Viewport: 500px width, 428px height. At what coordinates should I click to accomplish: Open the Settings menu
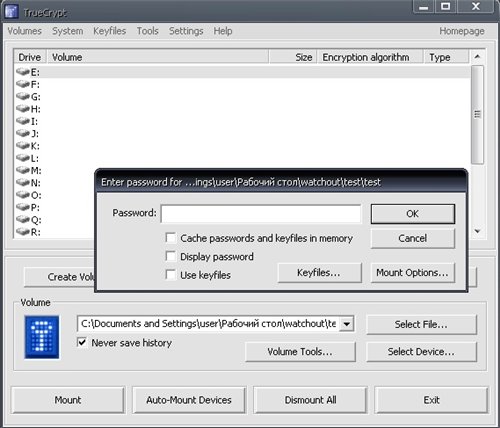(186, 31)
